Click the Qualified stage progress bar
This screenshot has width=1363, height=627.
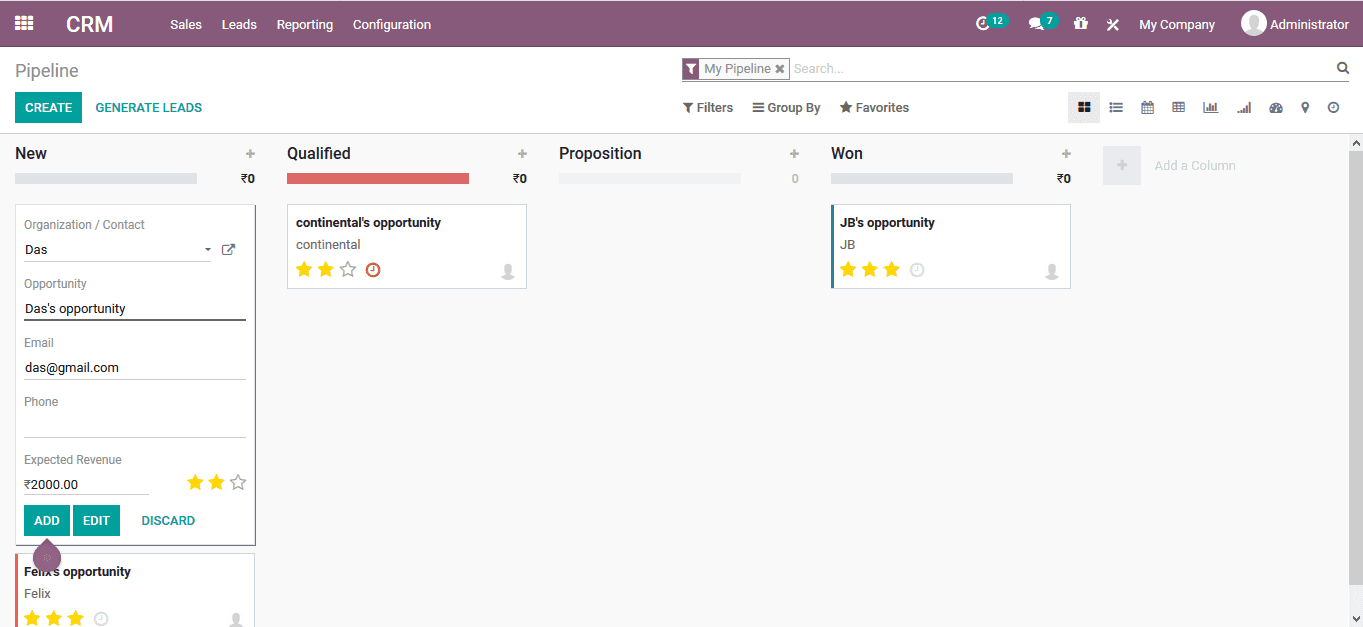pos(378,177)
